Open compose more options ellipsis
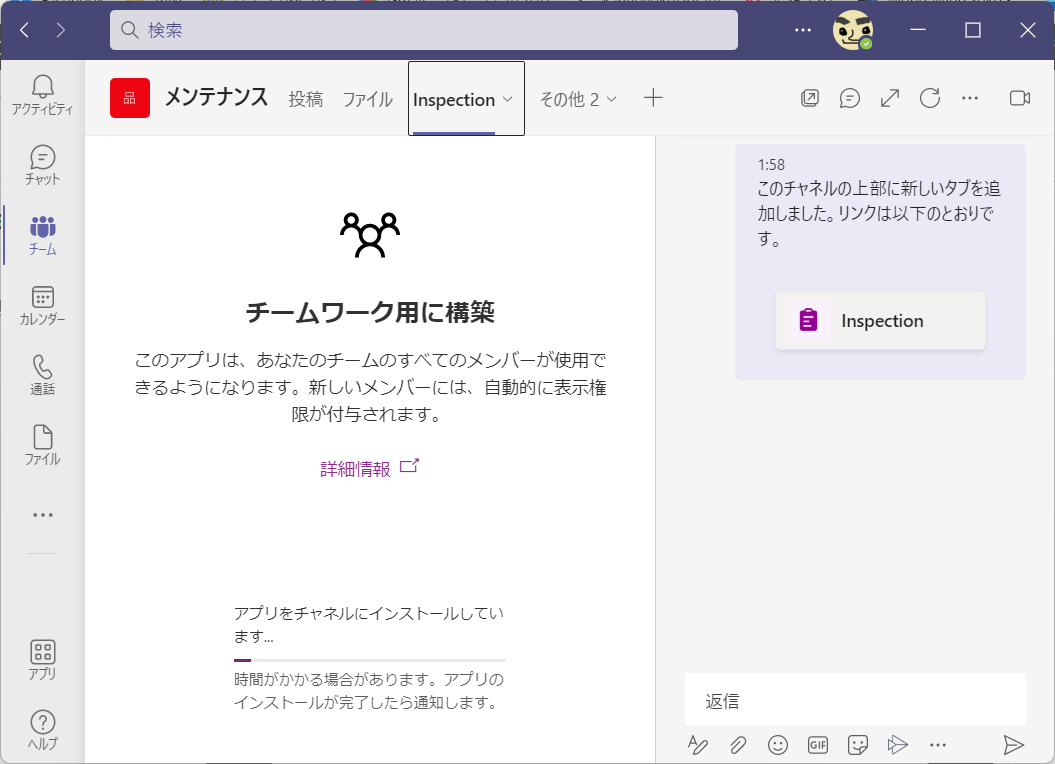The width and height of the screenshot is (1055, 764). pyautogui.click(x=938, y=744)
